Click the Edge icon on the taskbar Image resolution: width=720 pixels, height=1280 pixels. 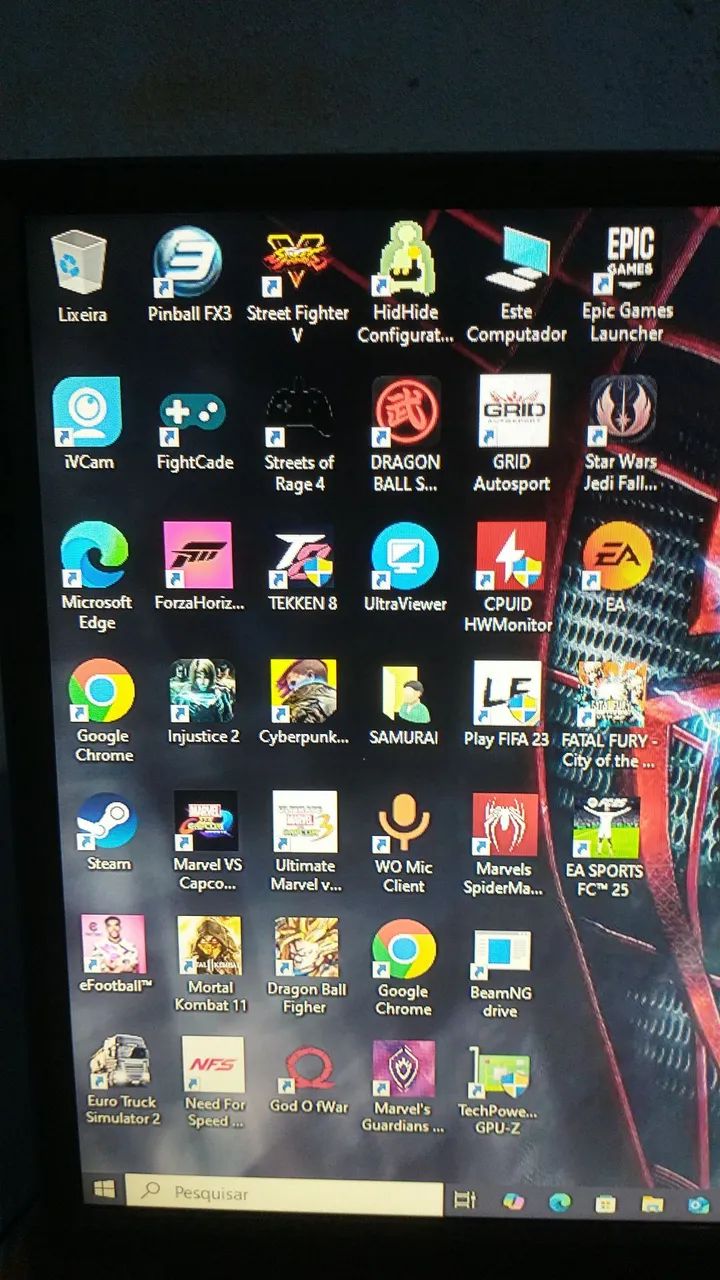click(x=560, y=1201)
